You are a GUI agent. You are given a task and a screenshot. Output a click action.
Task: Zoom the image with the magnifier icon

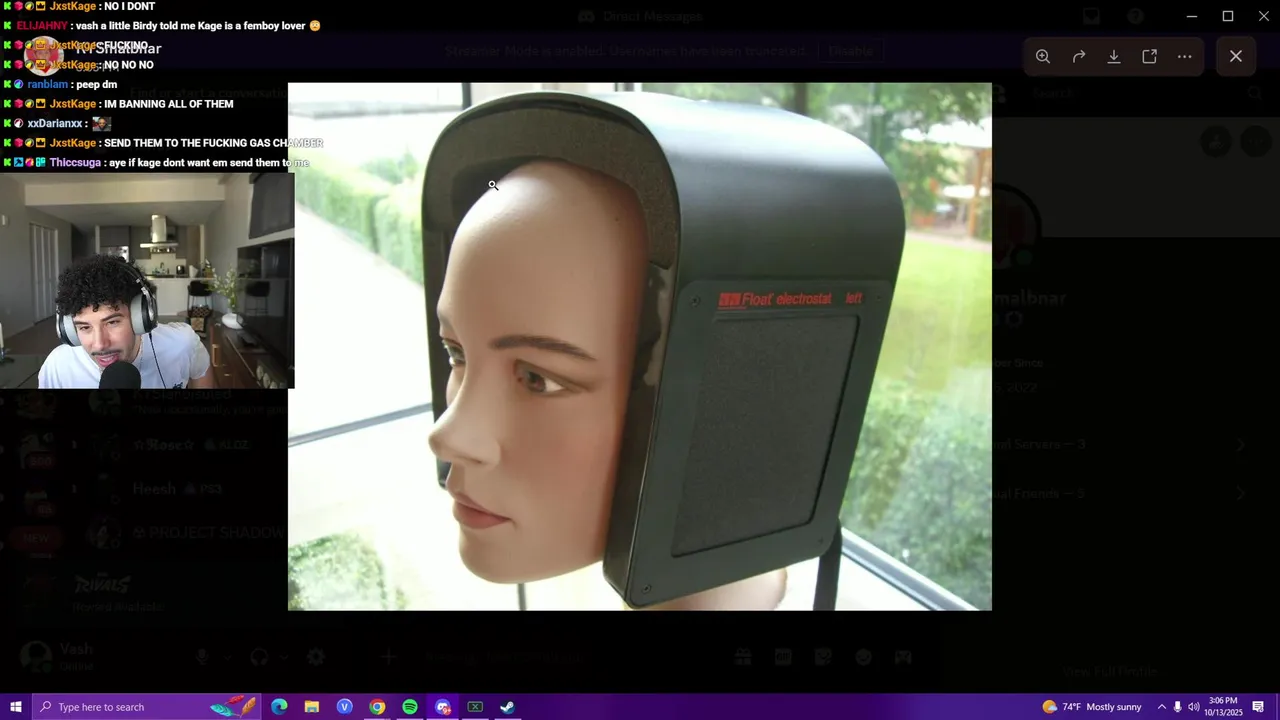[x=1043, y=57]
